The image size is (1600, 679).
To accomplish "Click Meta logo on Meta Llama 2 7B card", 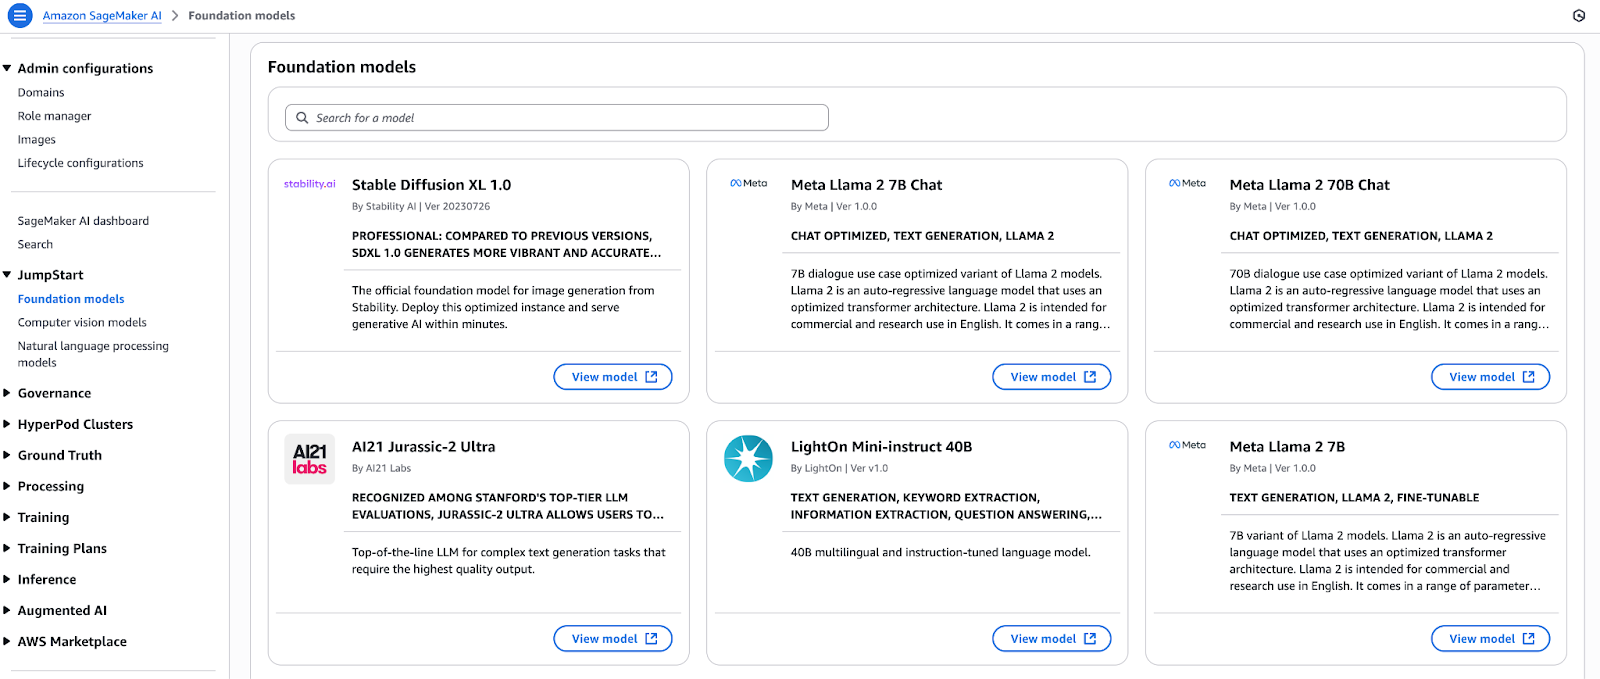I will coord(1188,445).
